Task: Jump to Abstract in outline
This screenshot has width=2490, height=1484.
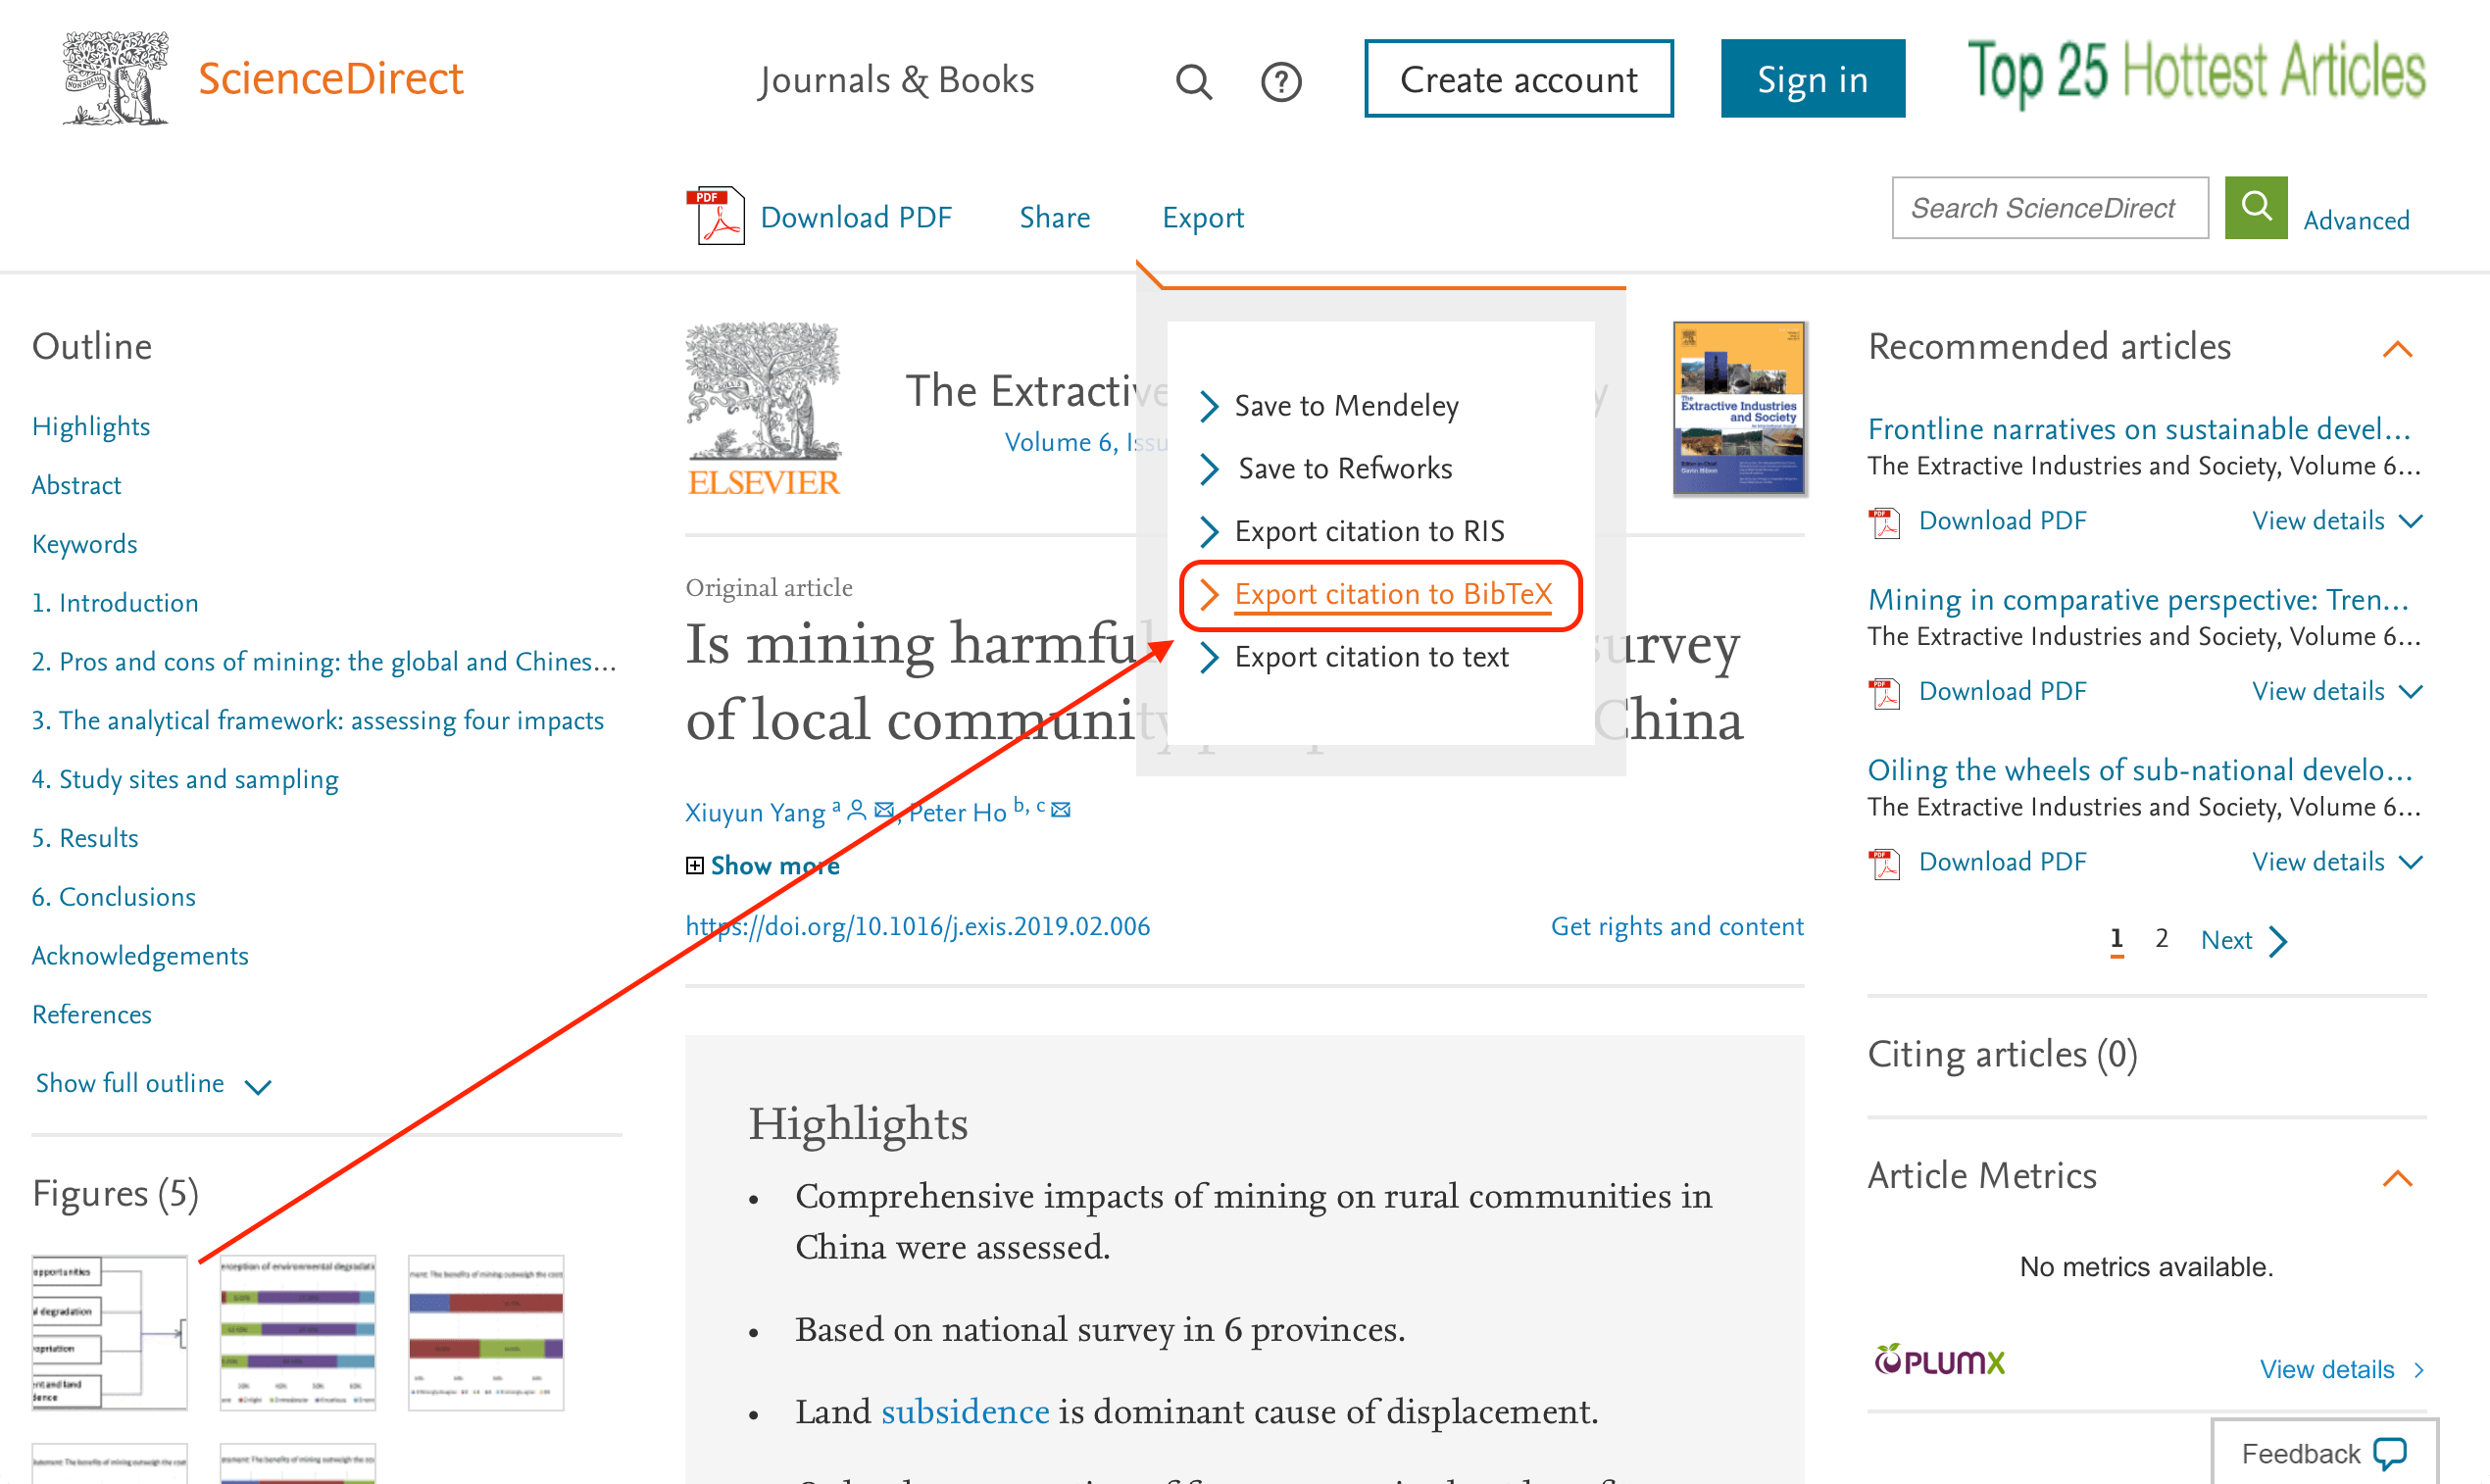Action: (76, 485)
